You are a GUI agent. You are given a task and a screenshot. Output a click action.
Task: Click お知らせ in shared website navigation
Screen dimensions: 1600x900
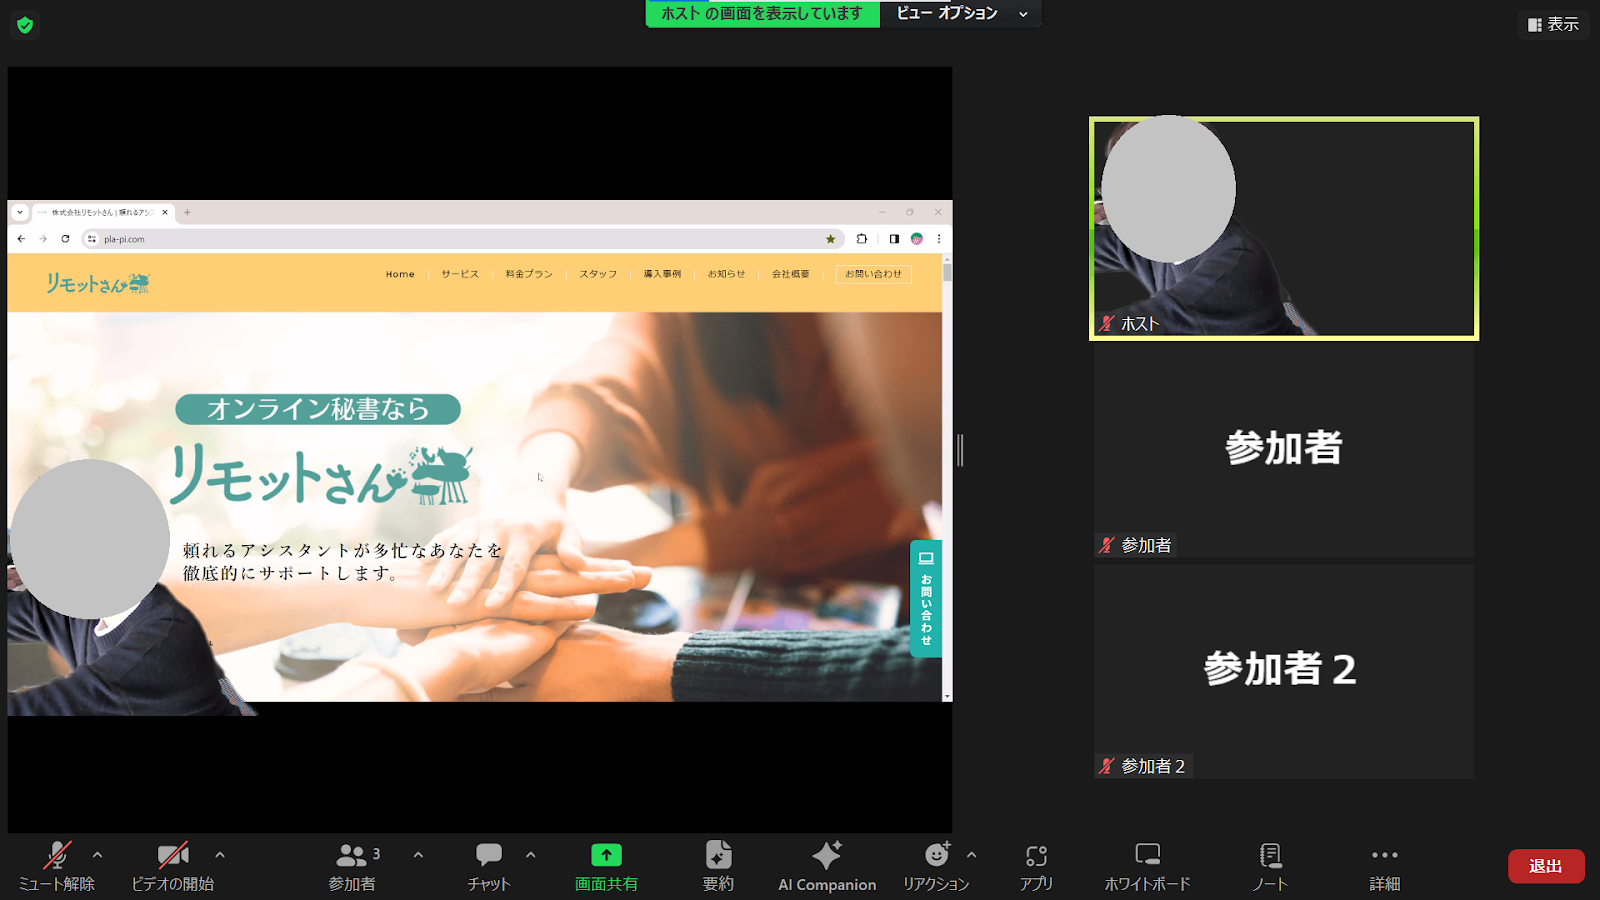(726, 274)
